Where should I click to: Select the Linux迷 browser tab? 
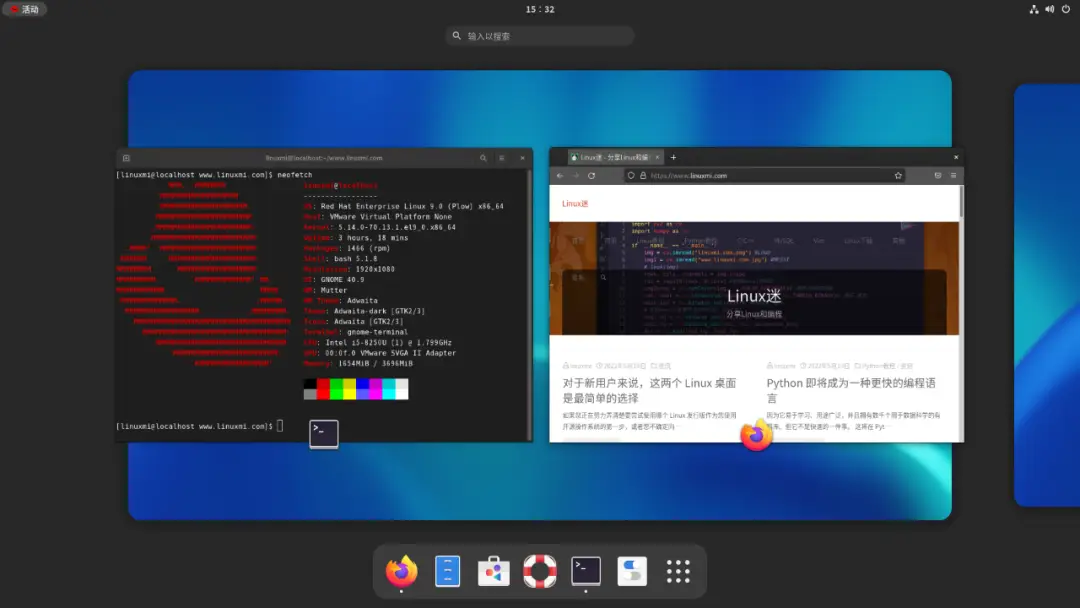click(x=610, y=157)
